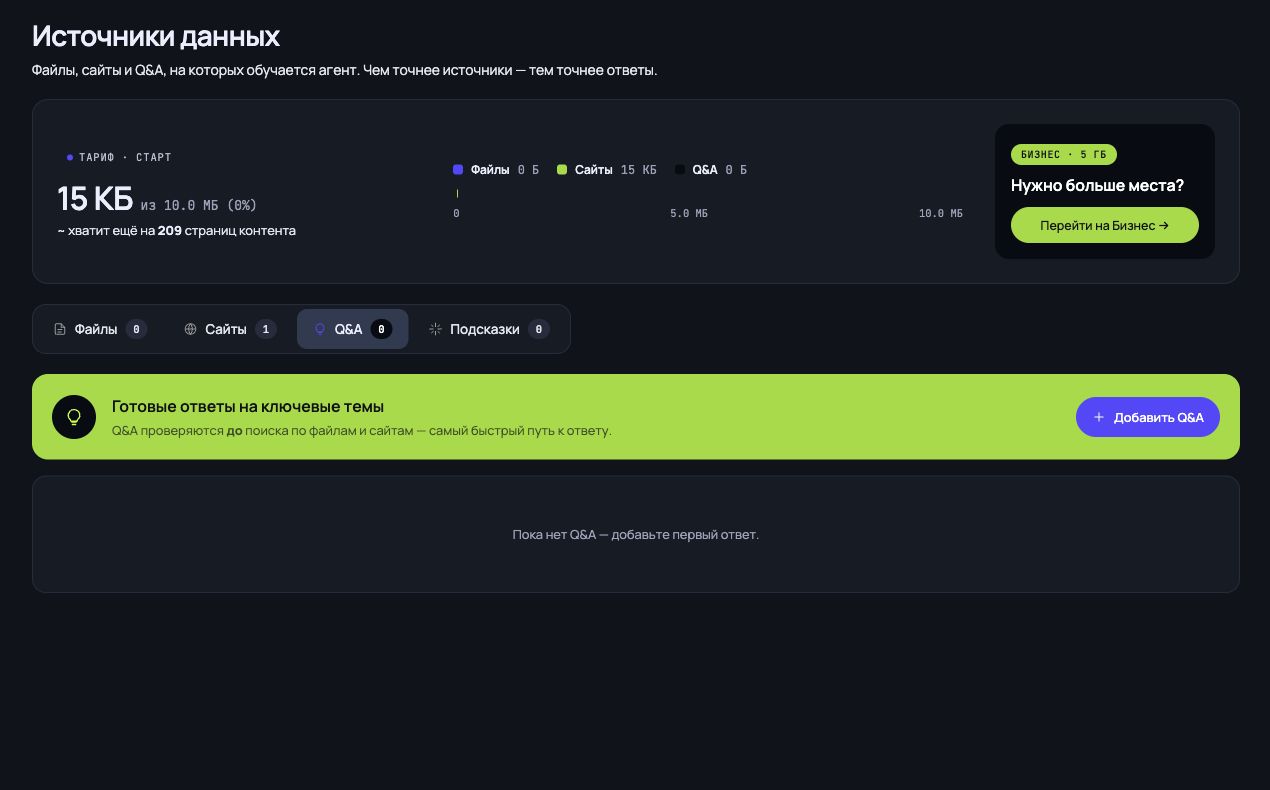The height and width of the screenshot is (790, 1270).
Task: Click the storage usage progress bar
Action: pyautogui.click(x=708, y=193)
